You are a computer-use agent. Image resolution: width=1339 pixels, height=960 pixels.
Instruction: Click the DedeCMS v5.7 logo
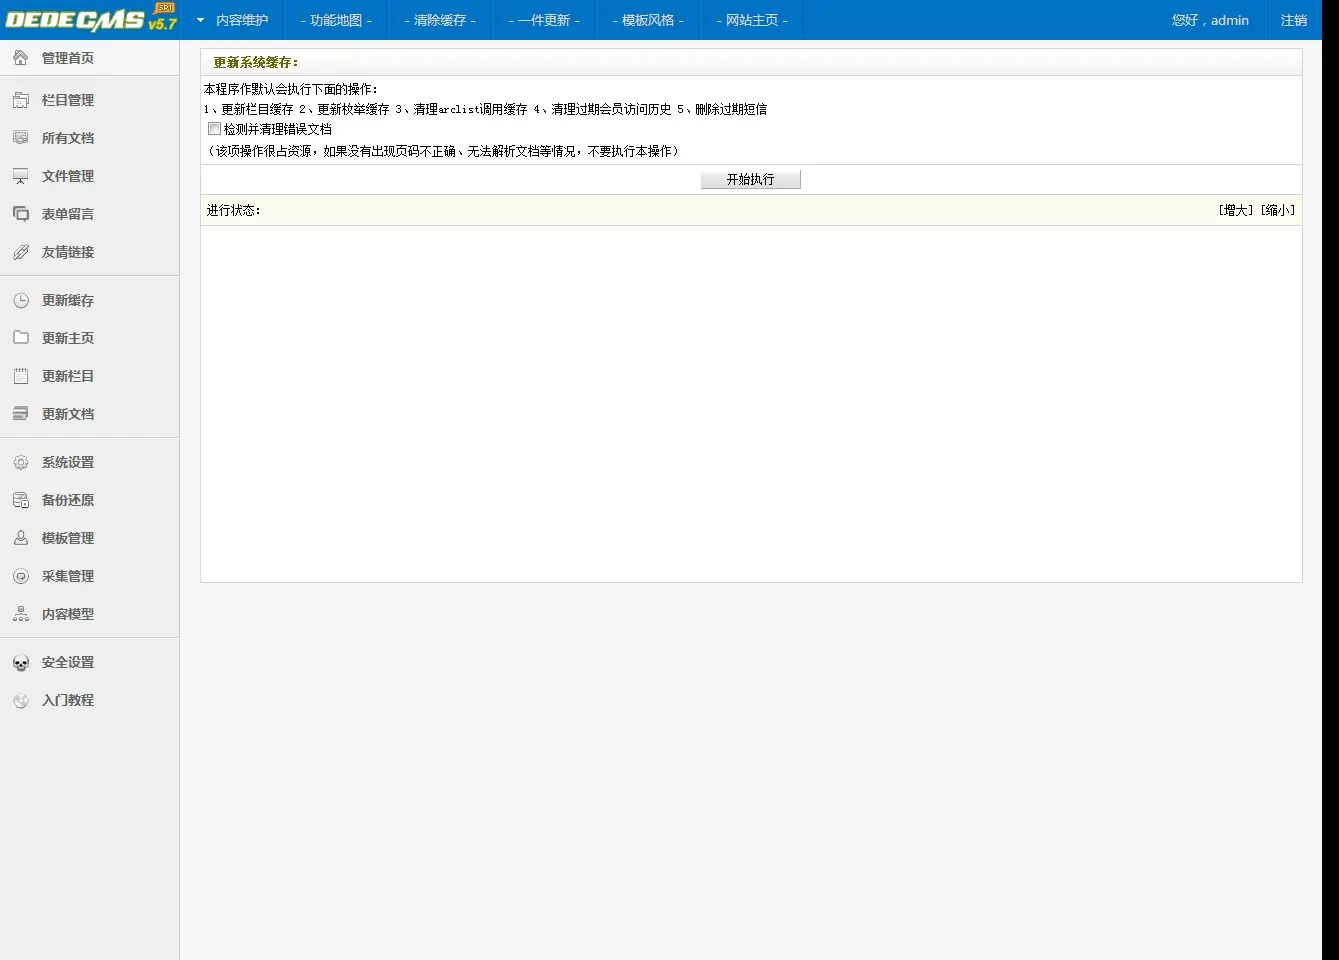tap(91, 18)
